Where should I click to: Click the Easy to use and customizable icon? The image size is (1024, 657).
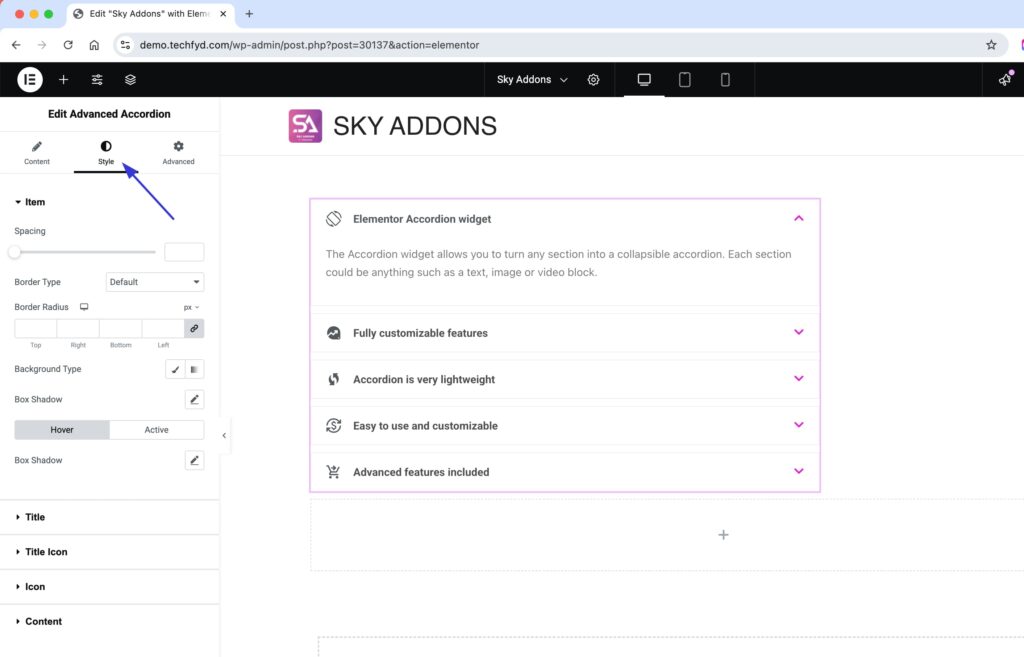pos(334,426)
